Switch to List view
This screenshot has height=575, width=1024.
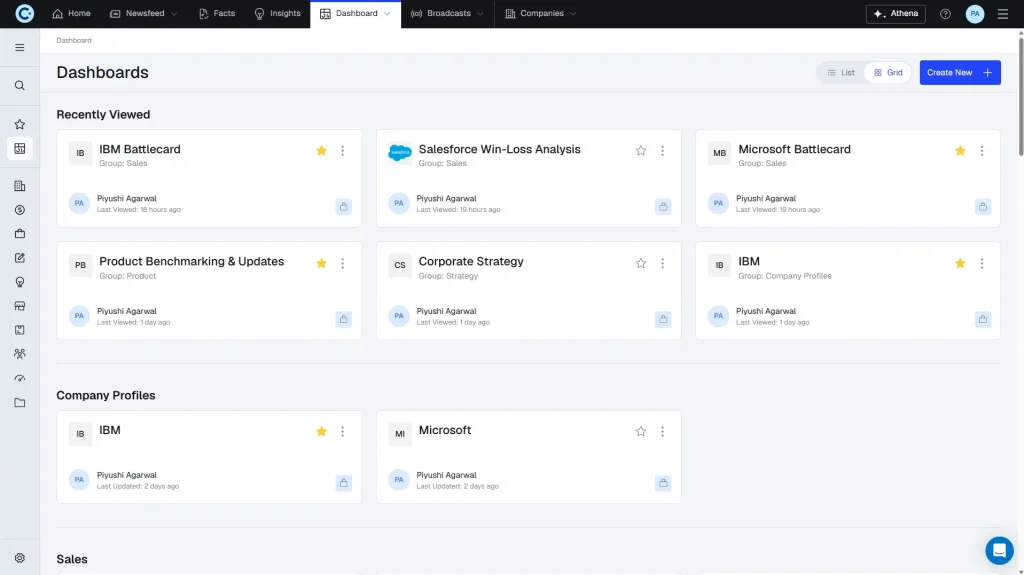click(x=841, y=73)
